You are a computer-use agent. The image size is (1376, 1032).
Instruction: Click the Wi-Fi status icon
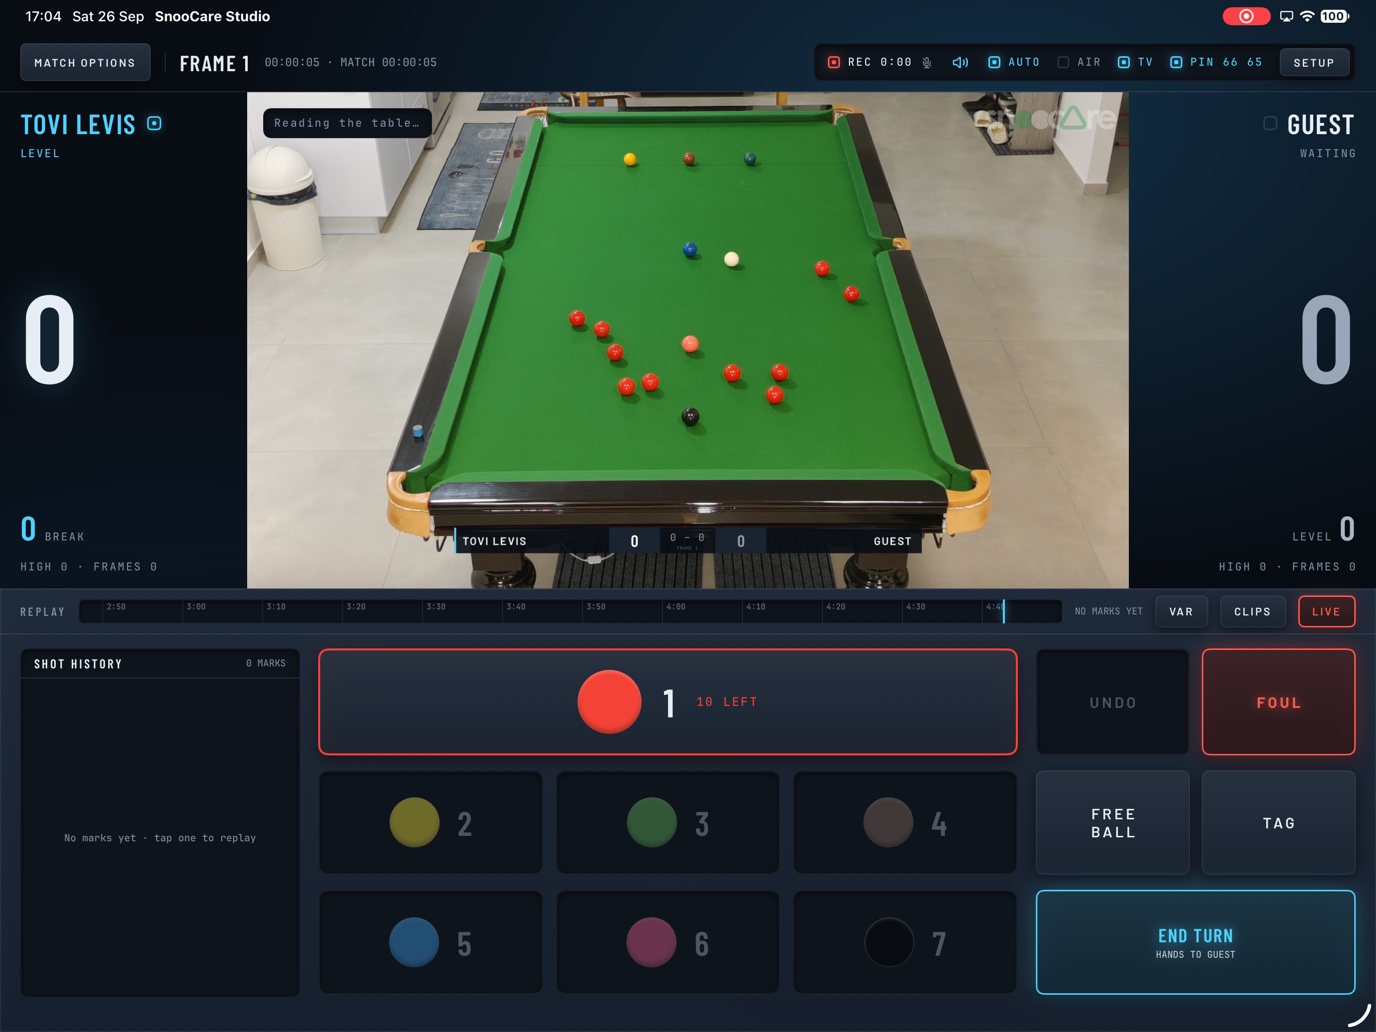tap(1307, 16)
